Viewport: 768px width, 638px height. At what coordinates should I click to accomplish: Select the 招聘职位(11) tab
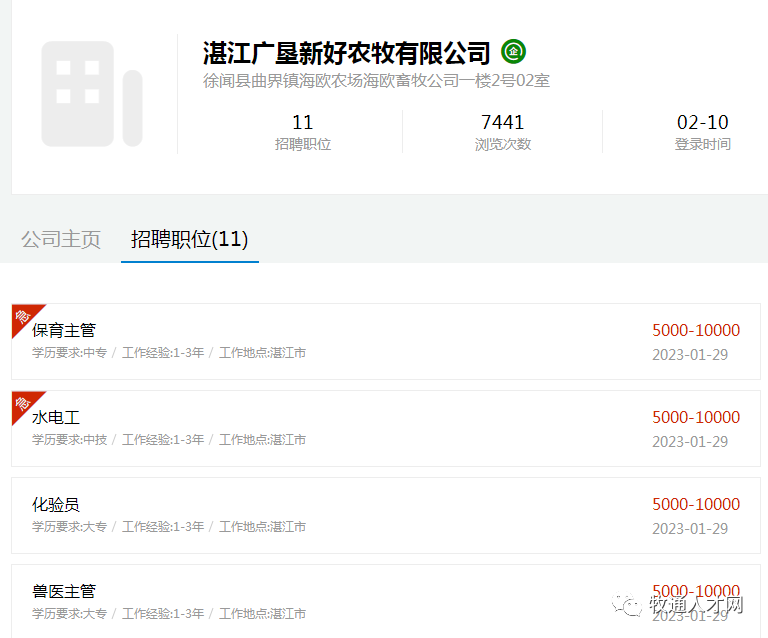[190, 239]
